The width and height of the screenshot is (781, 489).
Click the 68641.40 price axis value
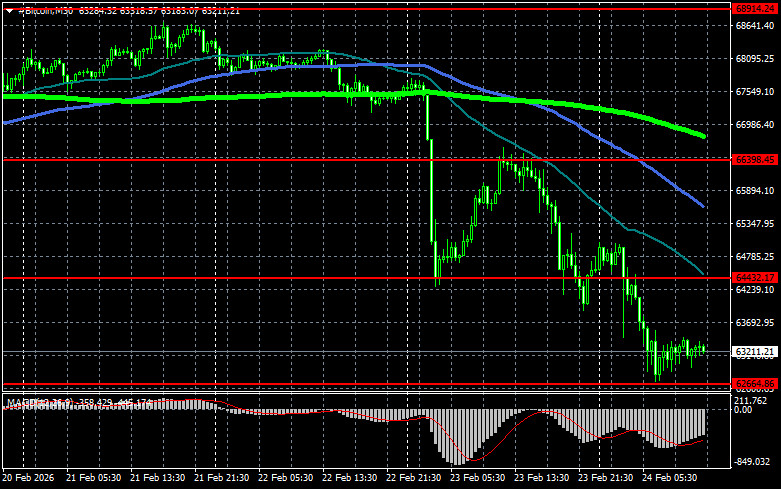click(755, 25)
